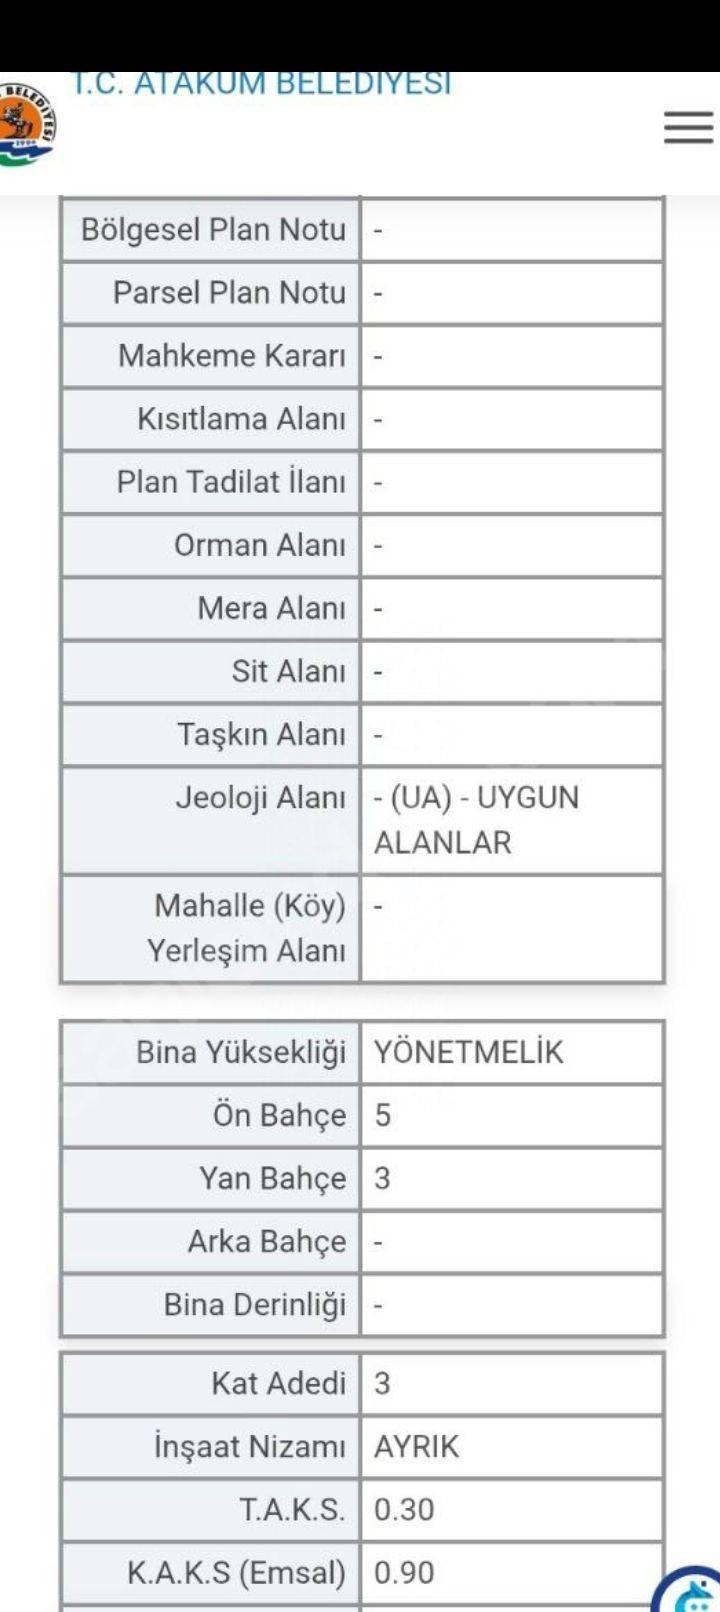Click the Kısıtlama Alanı label

pos(241,419)
